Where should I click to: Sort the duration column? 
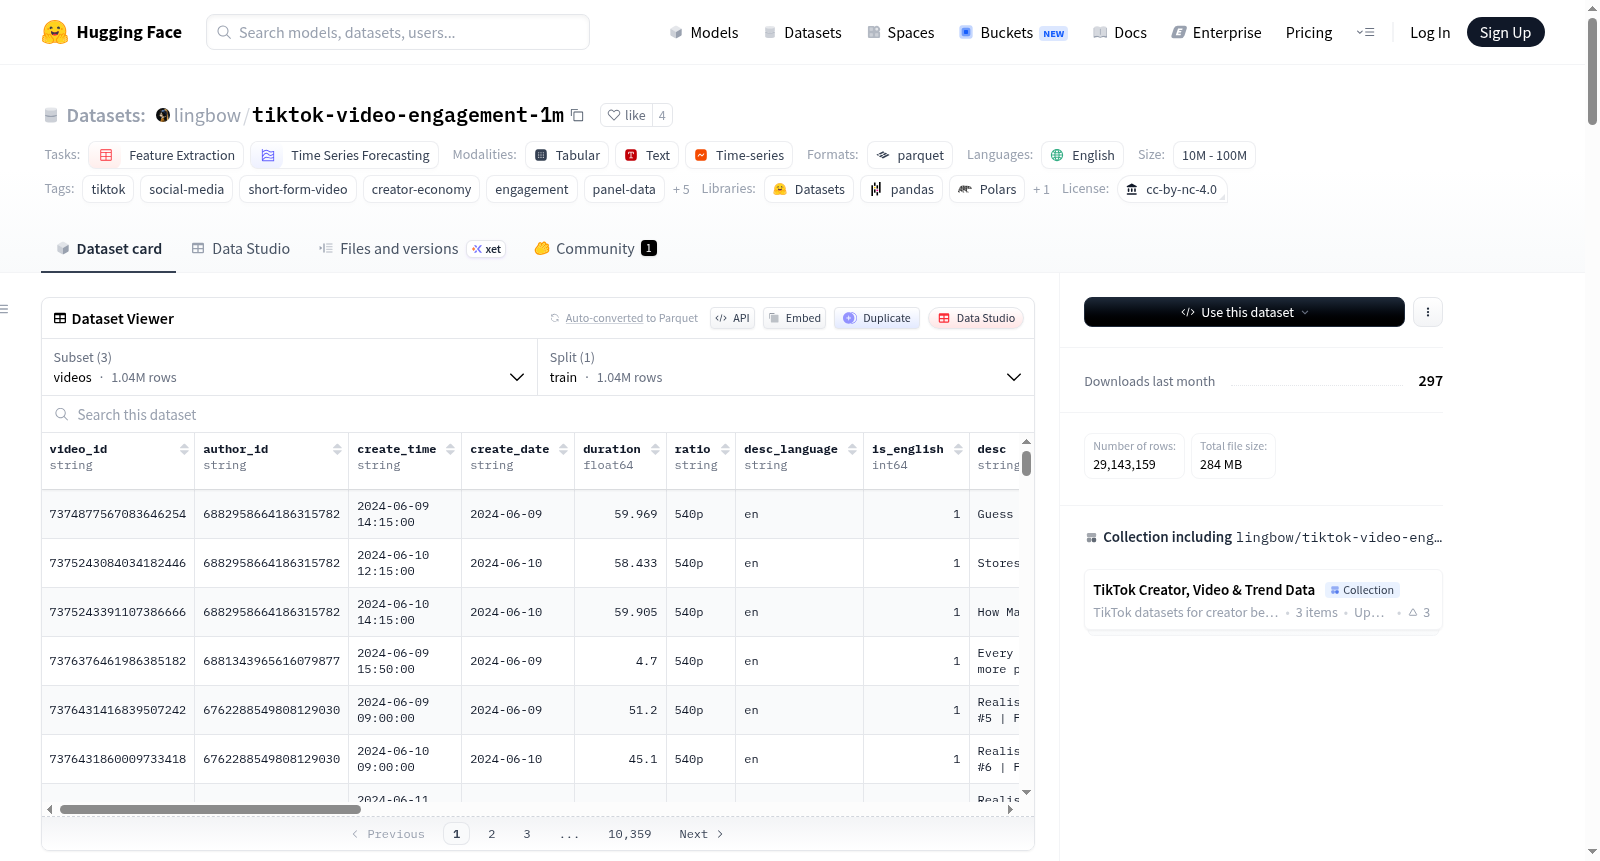tap(655, 449)
